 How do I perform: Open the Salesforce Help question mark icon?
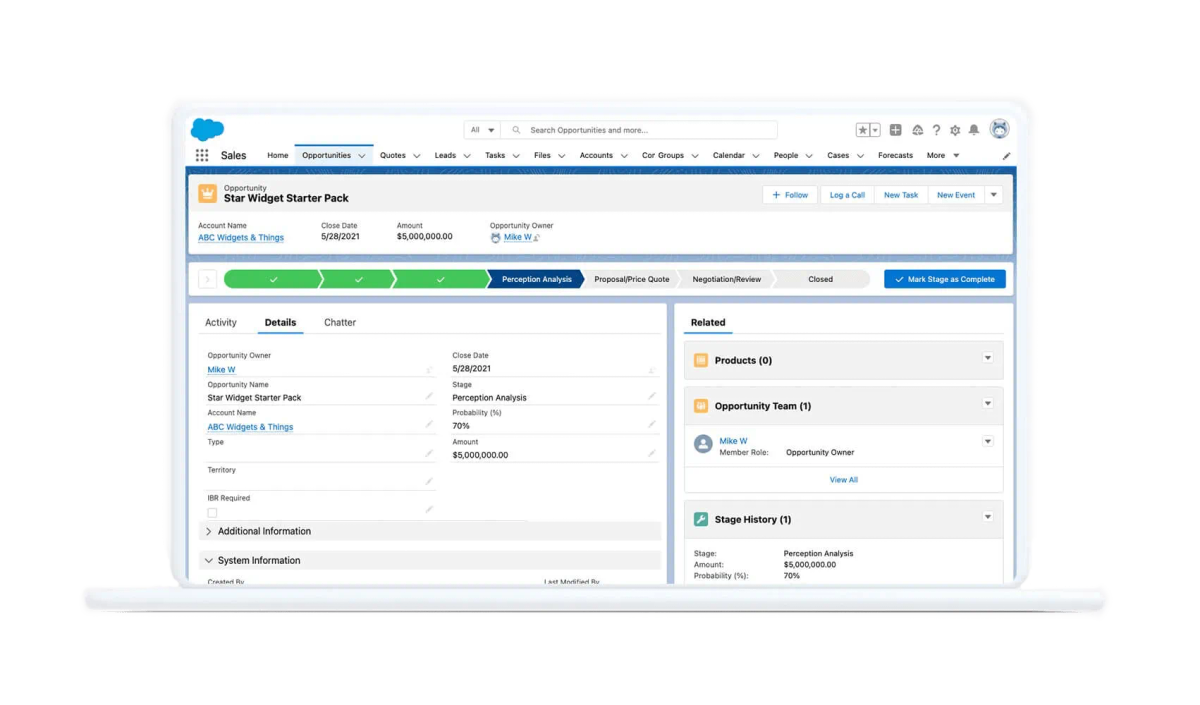[x=936, y=130]
